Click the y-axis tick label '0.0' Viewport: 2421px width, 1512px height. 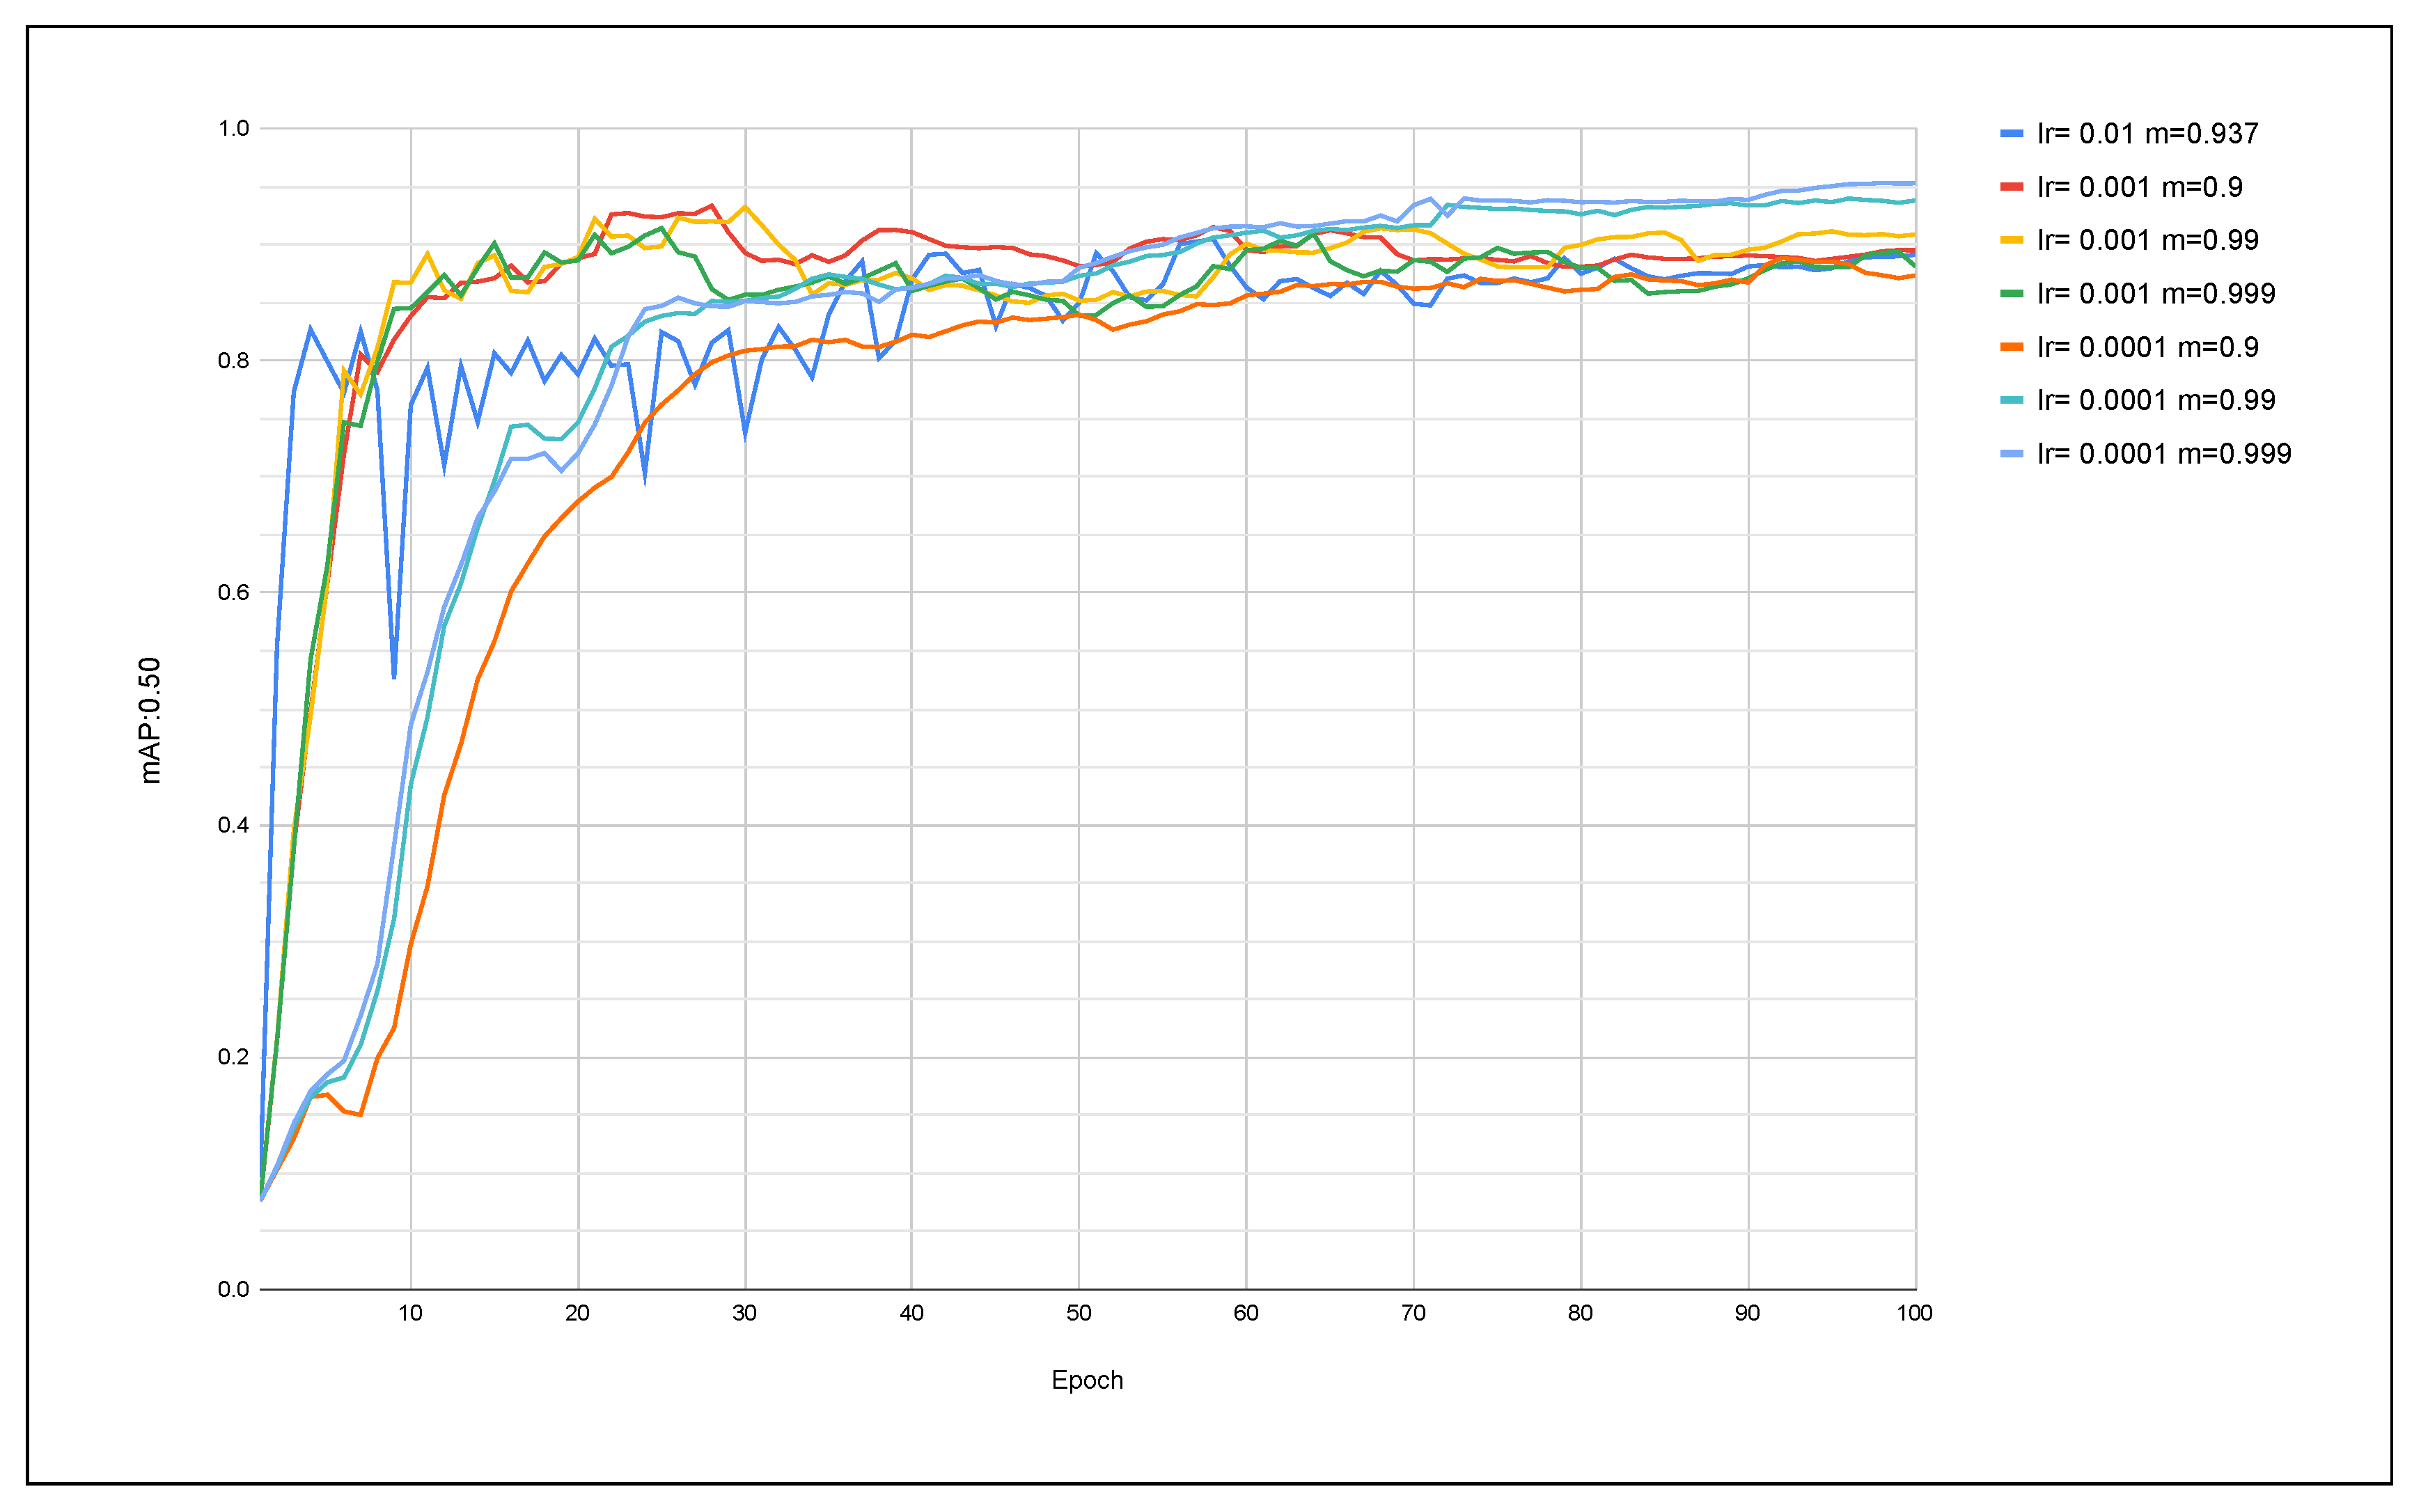pos(233,1289)
